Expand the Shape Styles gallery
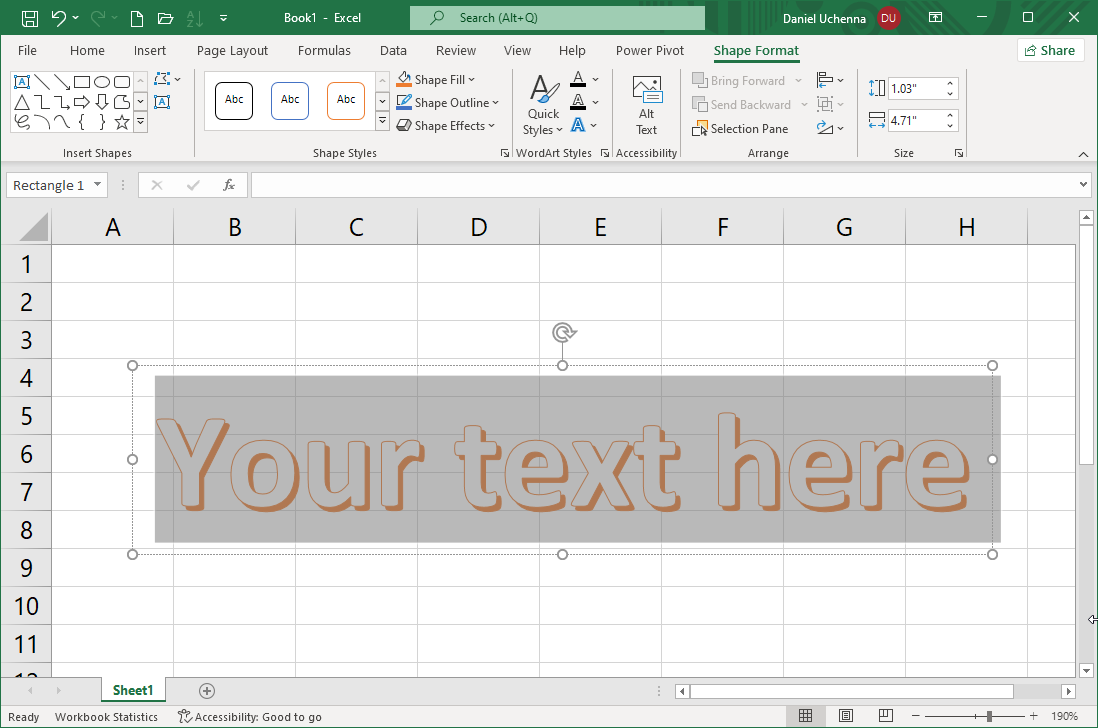Image resolution: width=1098 pixels, height=728 pixels. click(x=382, y=121)
